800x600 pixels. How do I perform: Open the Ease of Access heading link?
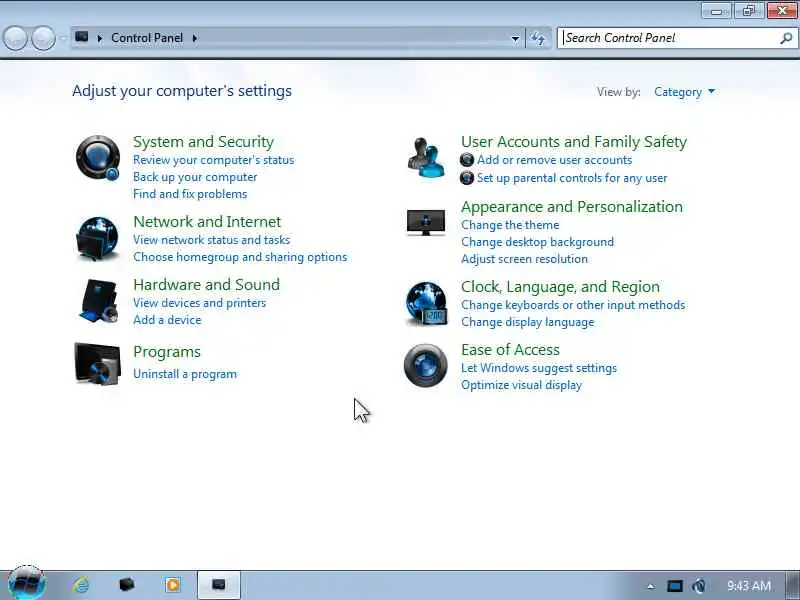click(x=510, y=350)
